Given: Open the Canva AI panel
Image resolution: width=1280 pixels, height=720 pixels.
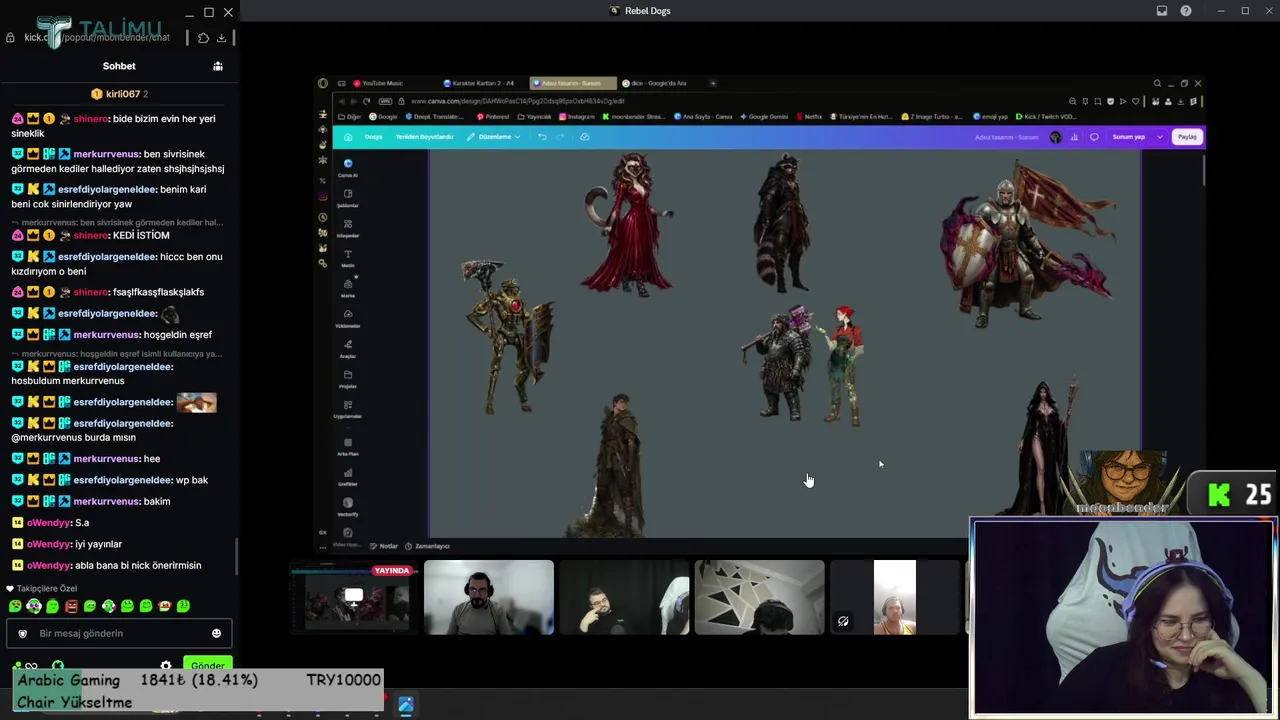Looking at the screenshot, I should tap(348, 167).
